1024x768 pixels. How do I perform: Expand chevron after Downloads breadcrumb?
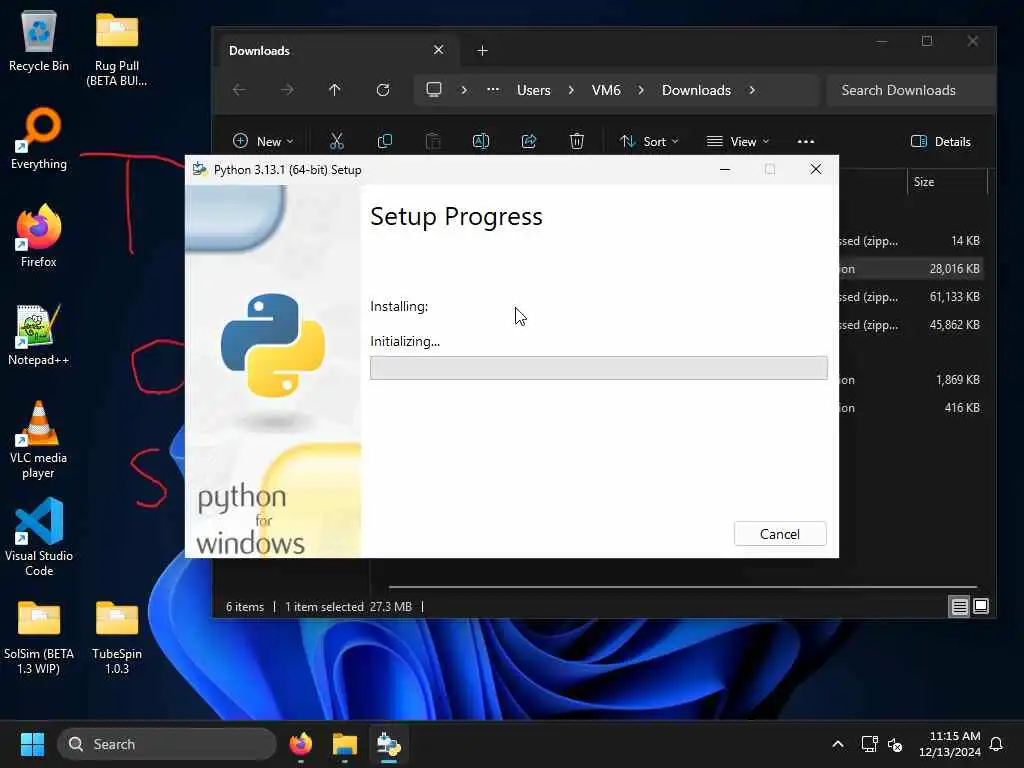[x=752, y=90]
